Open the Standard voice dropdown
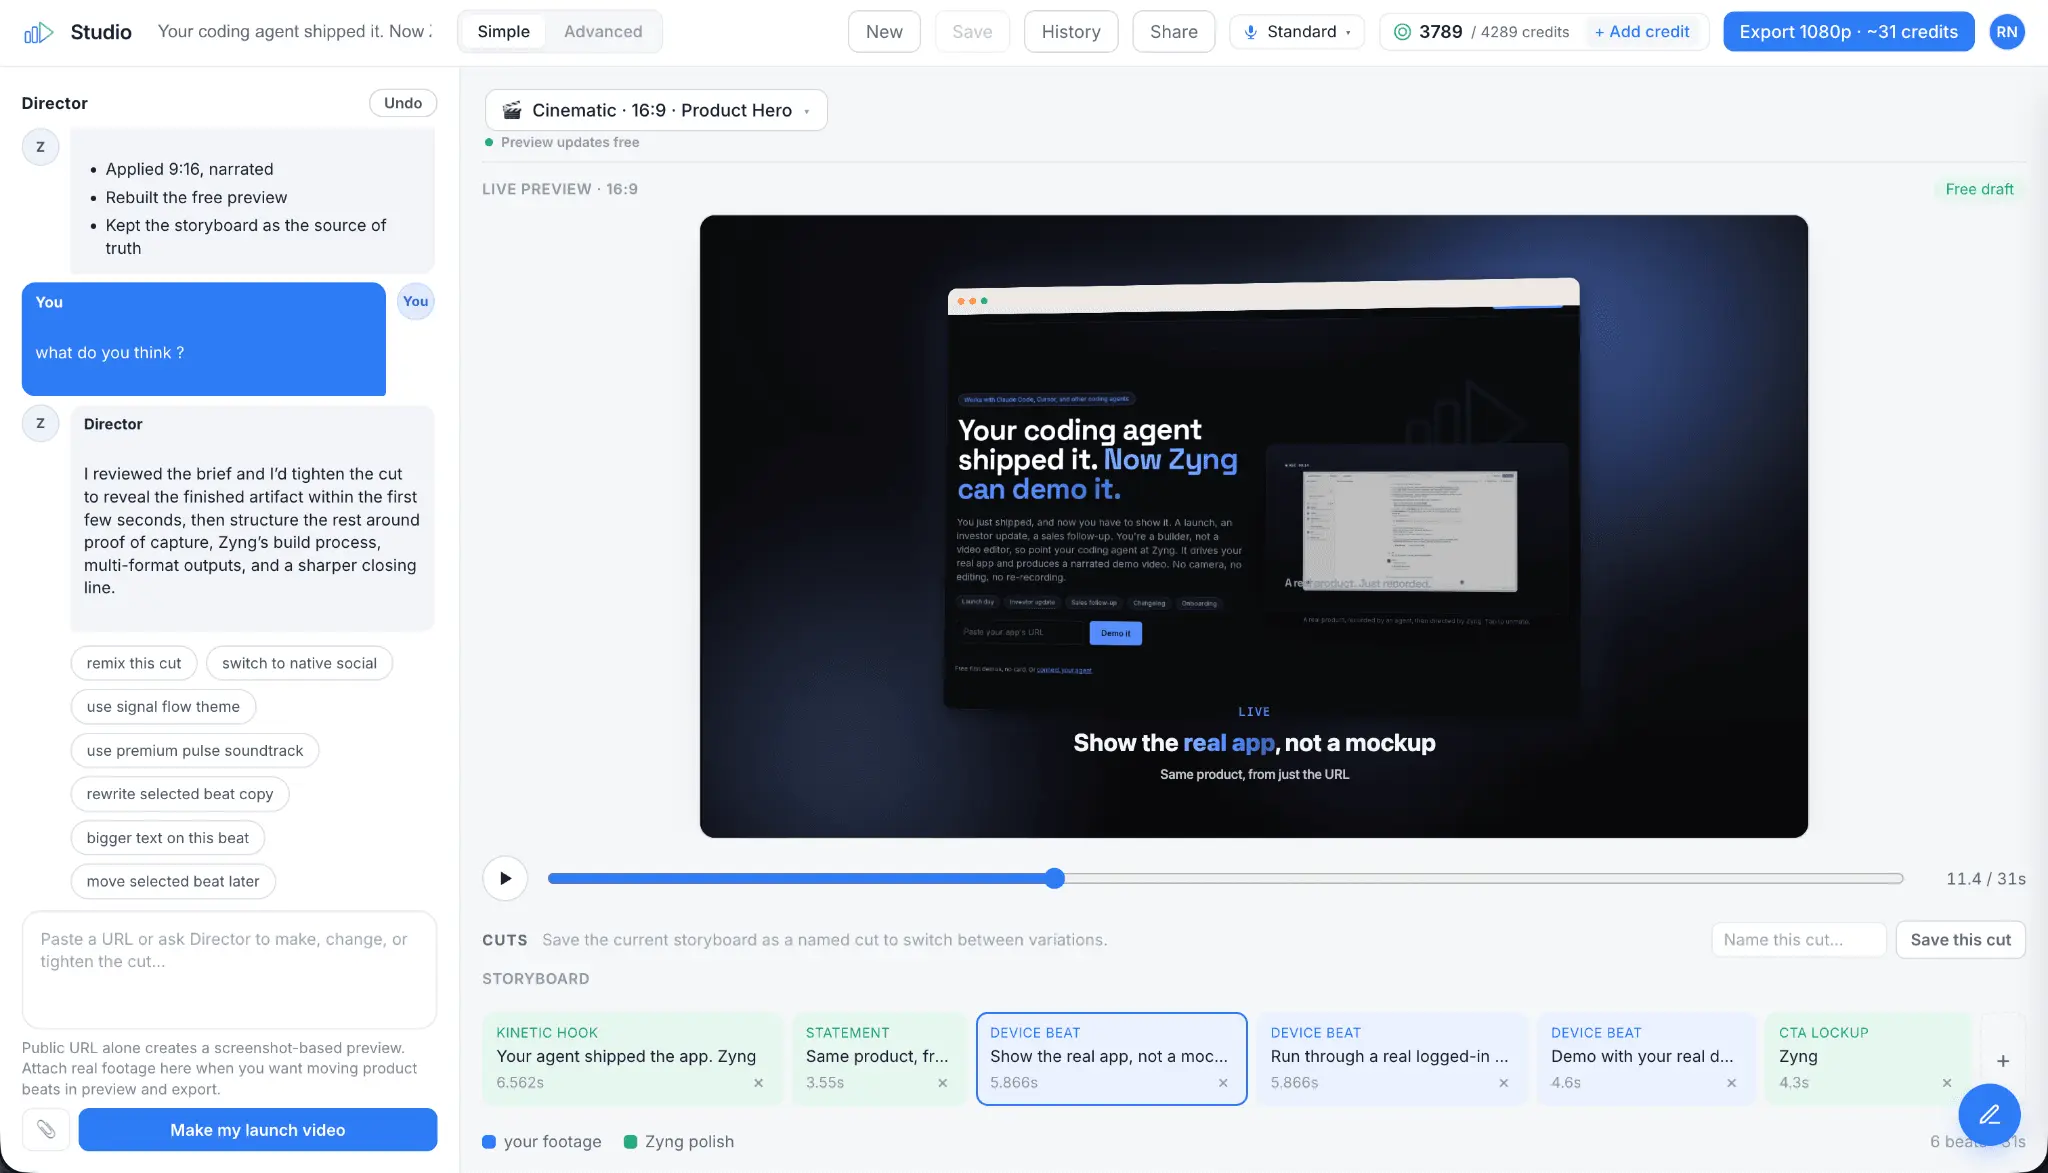Screen dimensions: 2048x1173 pos(1296,32)
